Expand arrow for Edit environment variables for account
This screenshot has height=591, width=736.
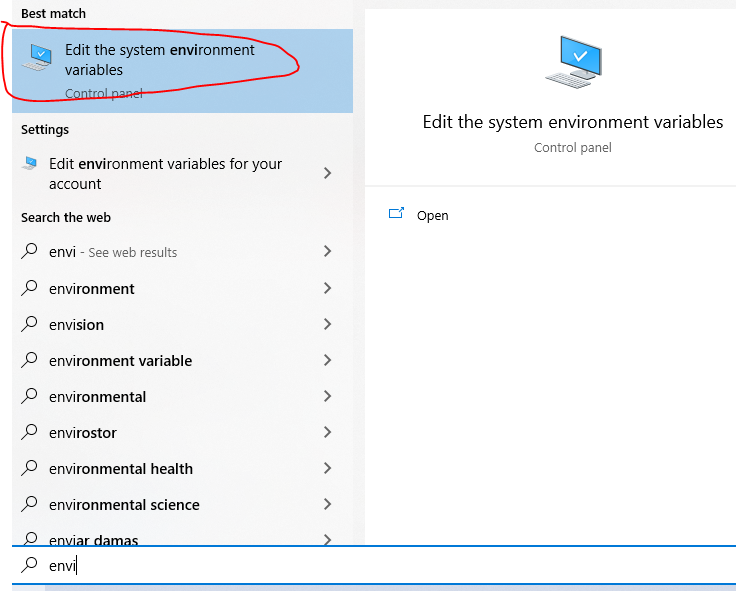[328, 173]
